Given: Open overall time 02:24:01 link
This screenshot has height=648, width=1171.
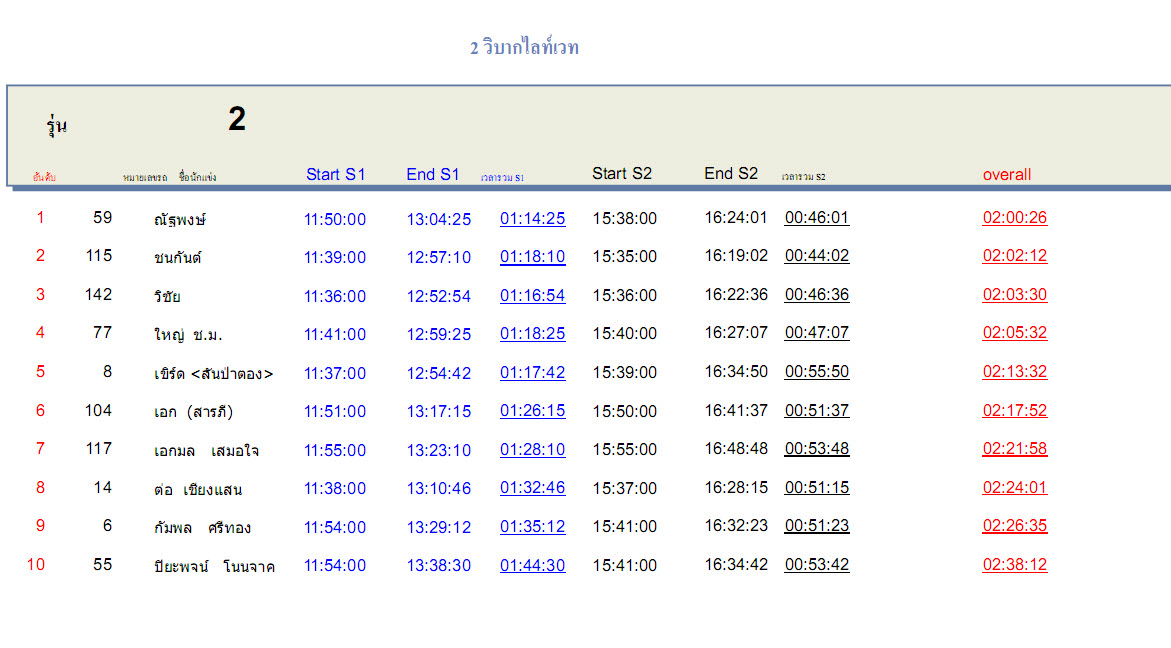Looking at the screenshot, I should coord(1014,488).
